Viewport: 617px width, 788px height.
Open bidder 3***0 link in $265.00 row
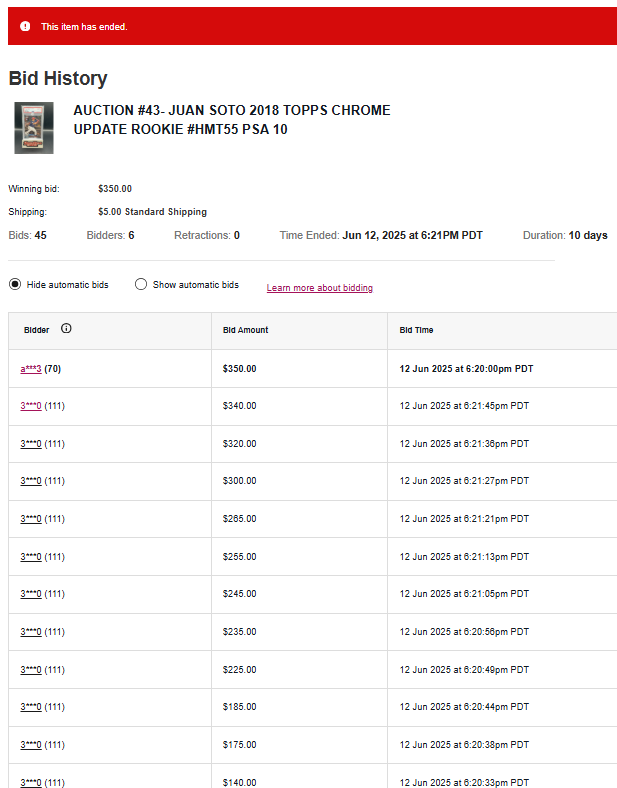click(31, 519)
